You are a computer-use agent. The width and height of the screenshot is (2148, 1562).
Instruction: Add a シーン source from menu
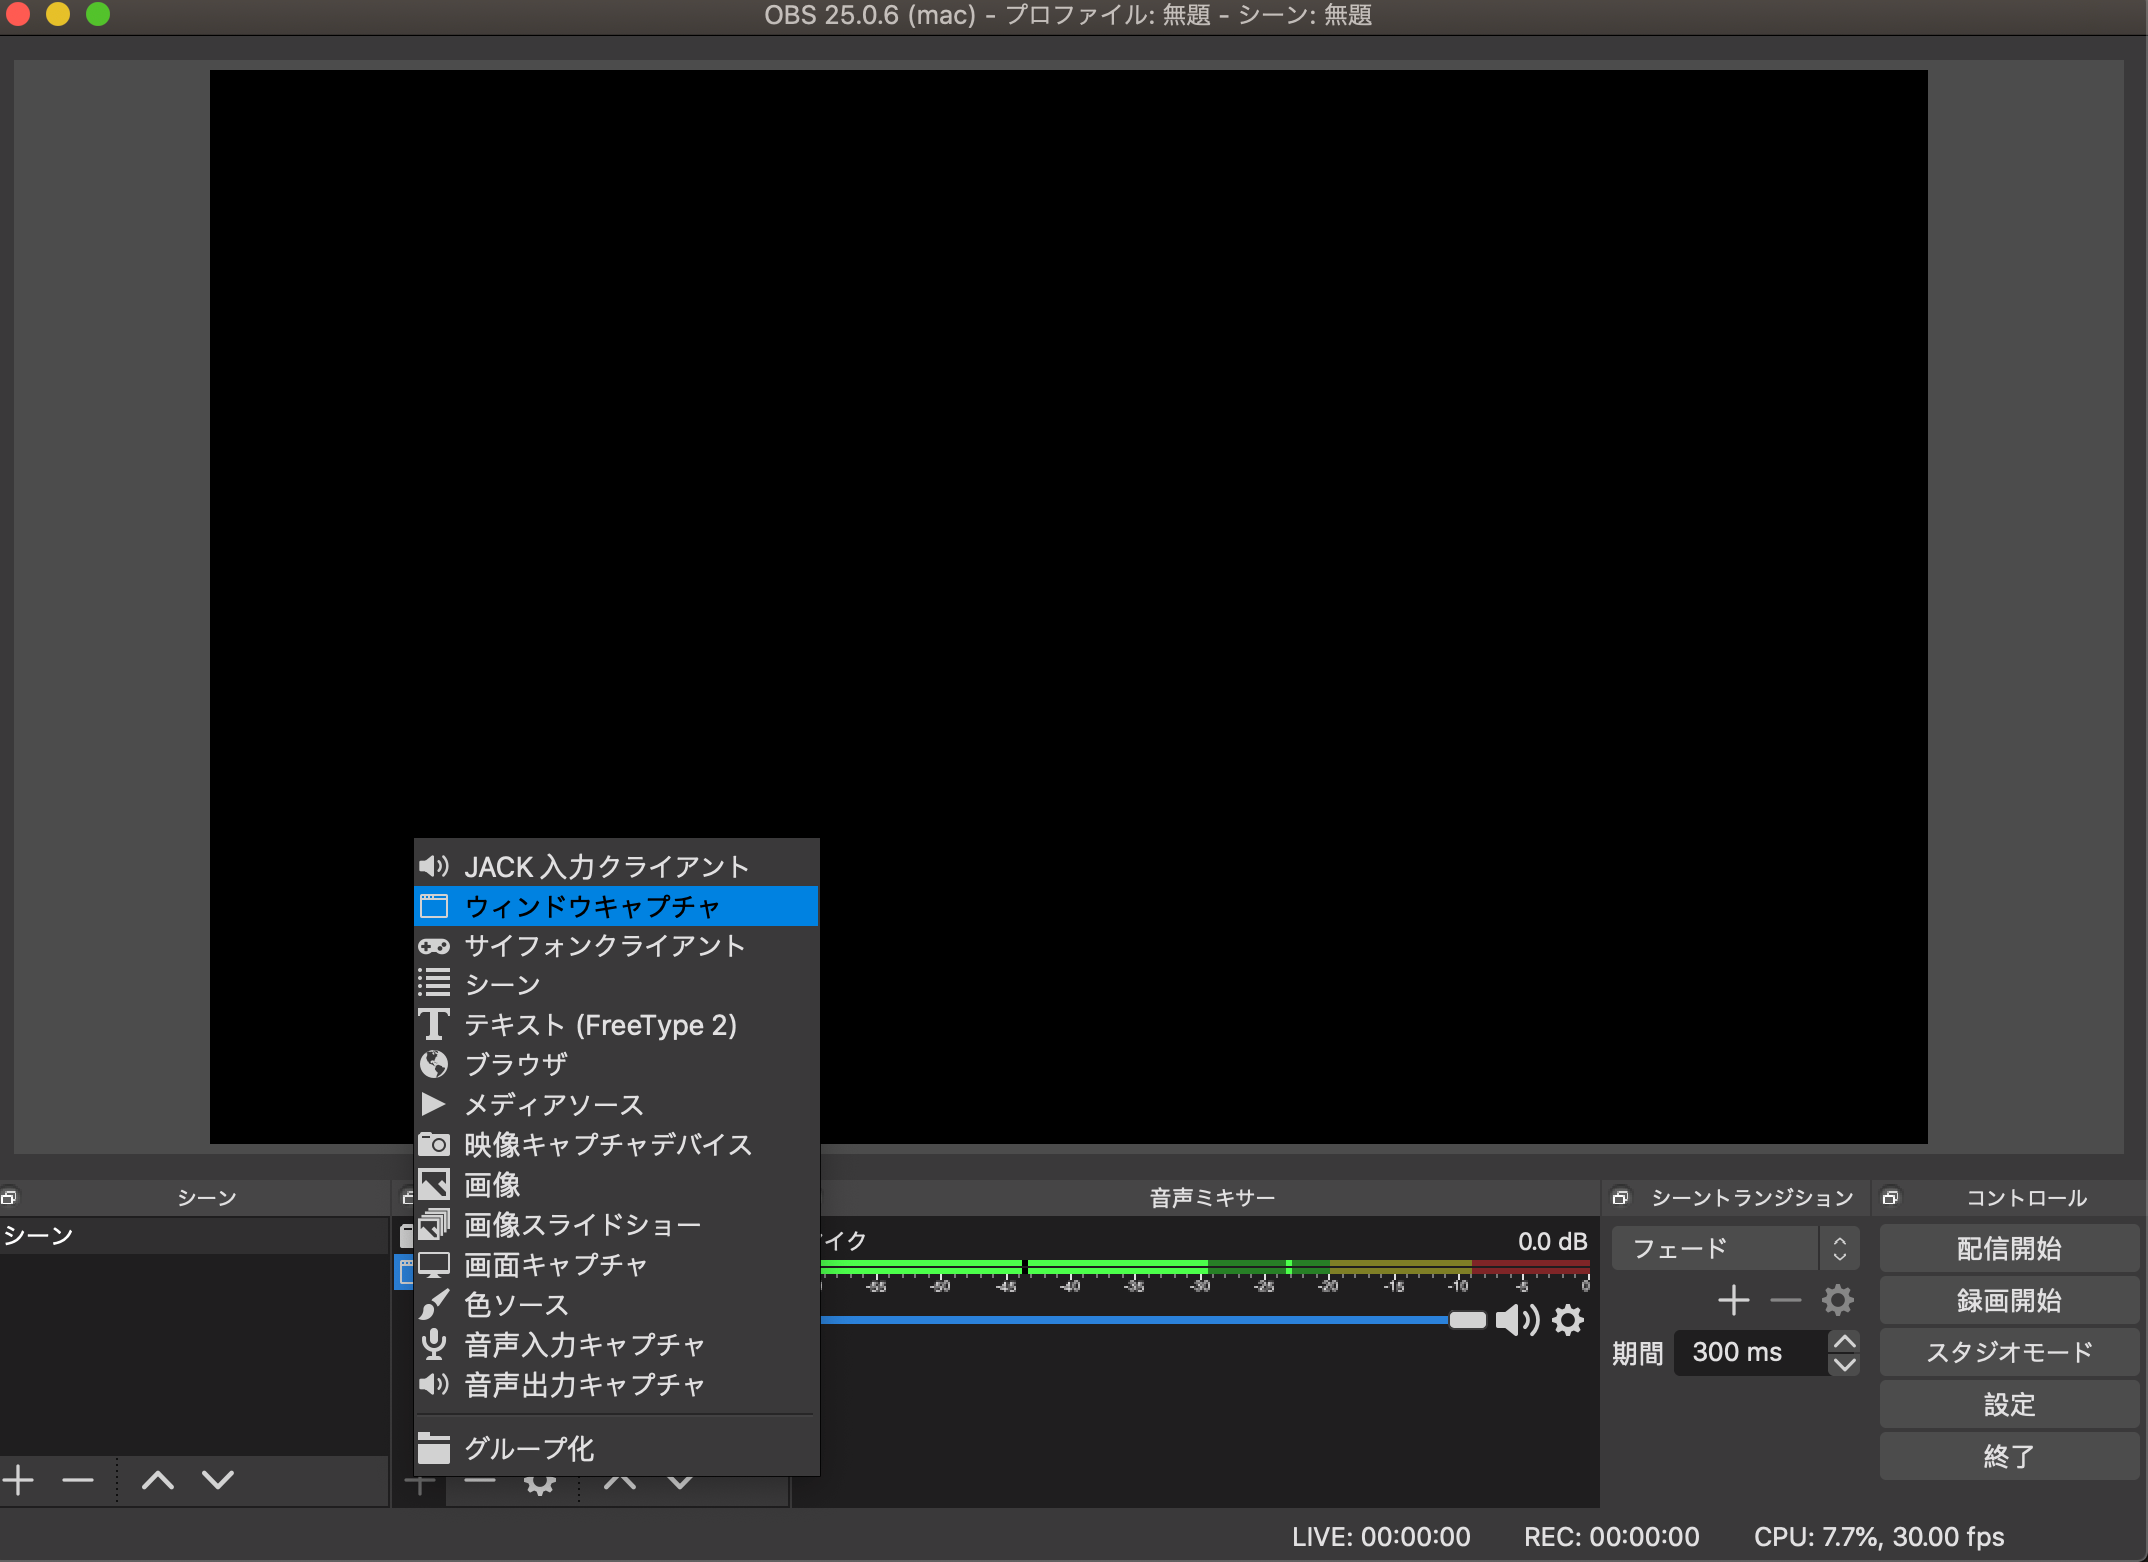[x=616, y=985]
